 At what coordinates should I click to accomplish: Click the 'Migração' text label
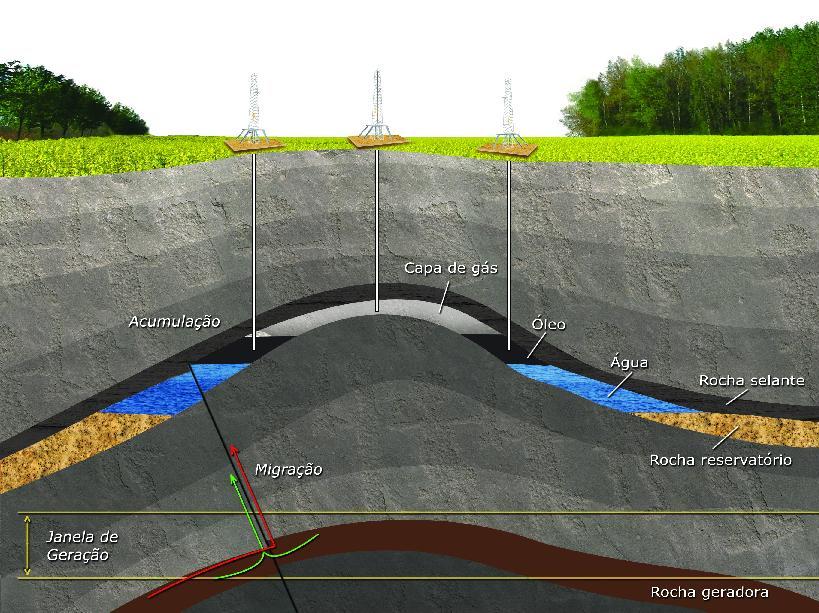(288, 469)
